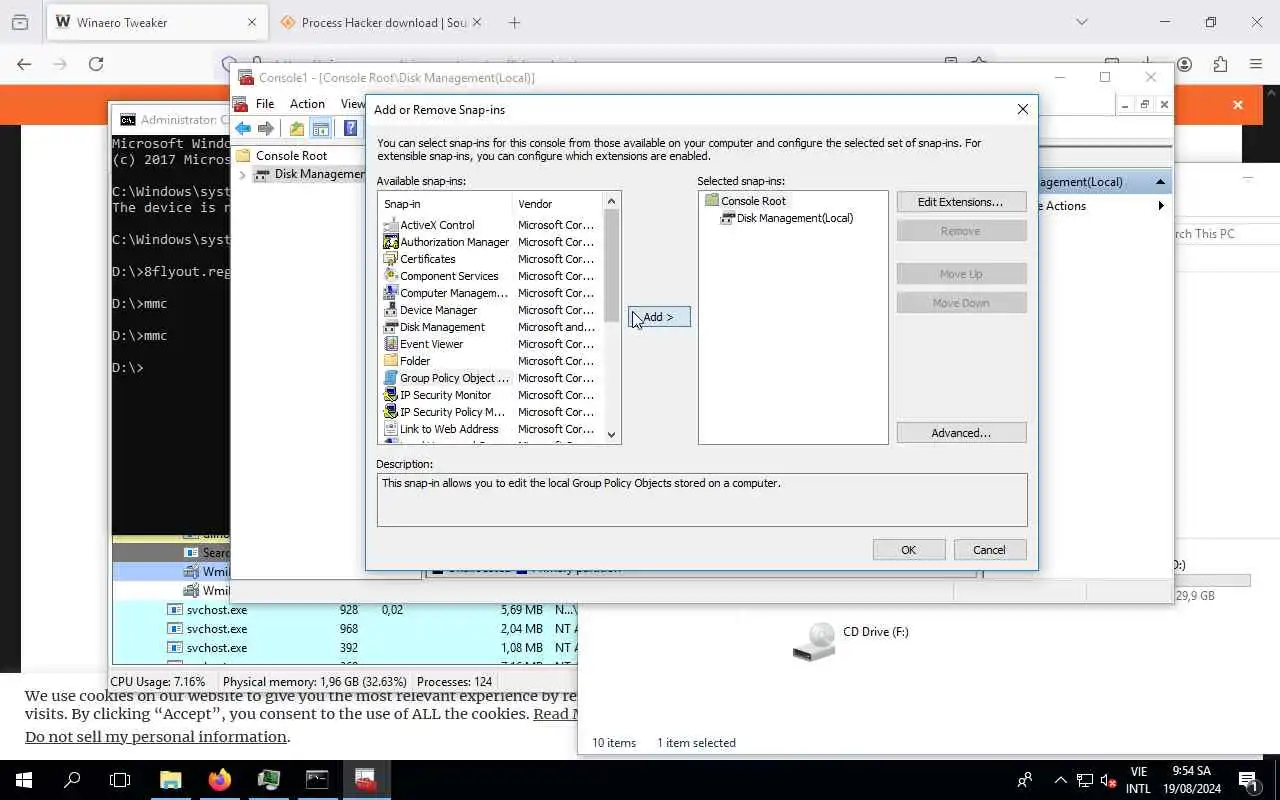The width and height of the screenshot is (1280, 800).
Task: Select Disk Management(Local) in Selected snap-ins
Action: (x=787, y=218)
